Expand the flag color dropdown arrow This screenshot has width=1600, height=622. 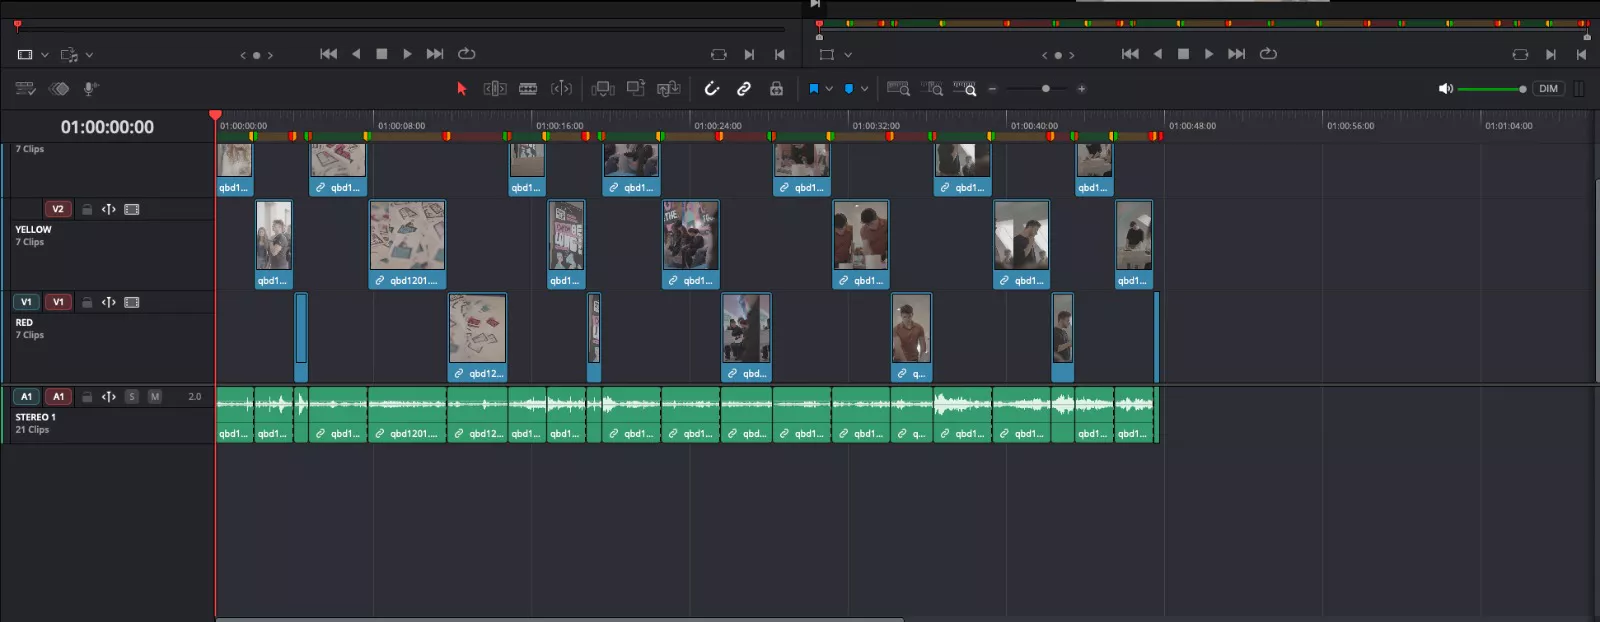(x=829, y=89)
